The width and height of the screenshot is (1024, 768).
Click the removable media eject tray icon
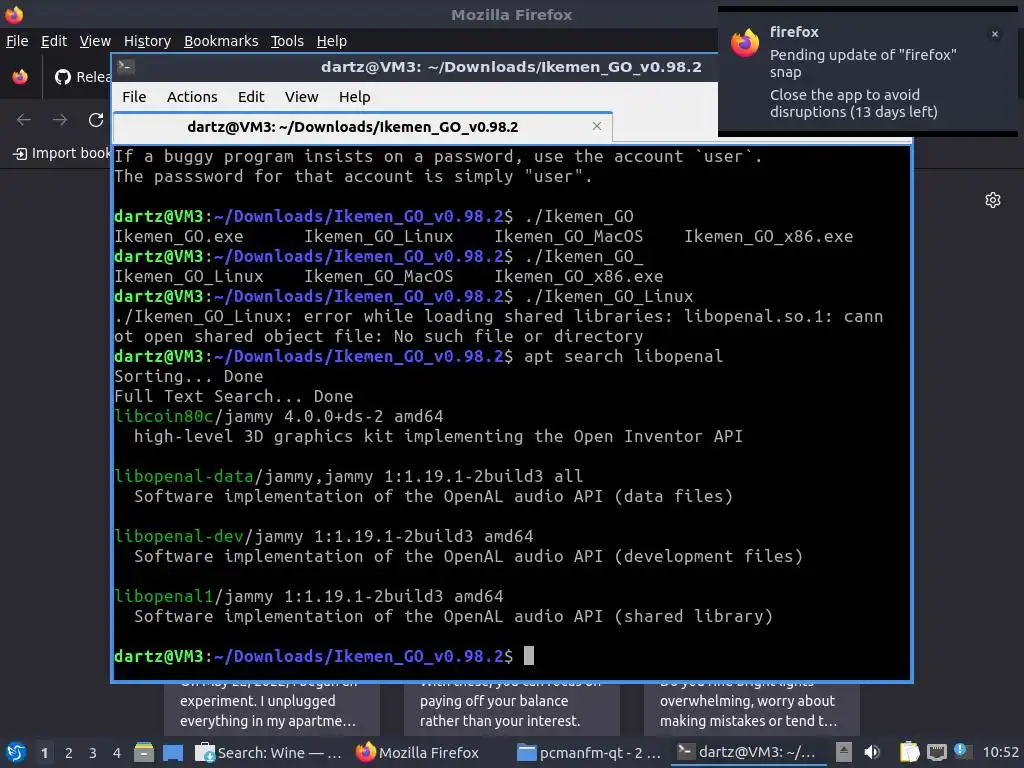[844, 752]
